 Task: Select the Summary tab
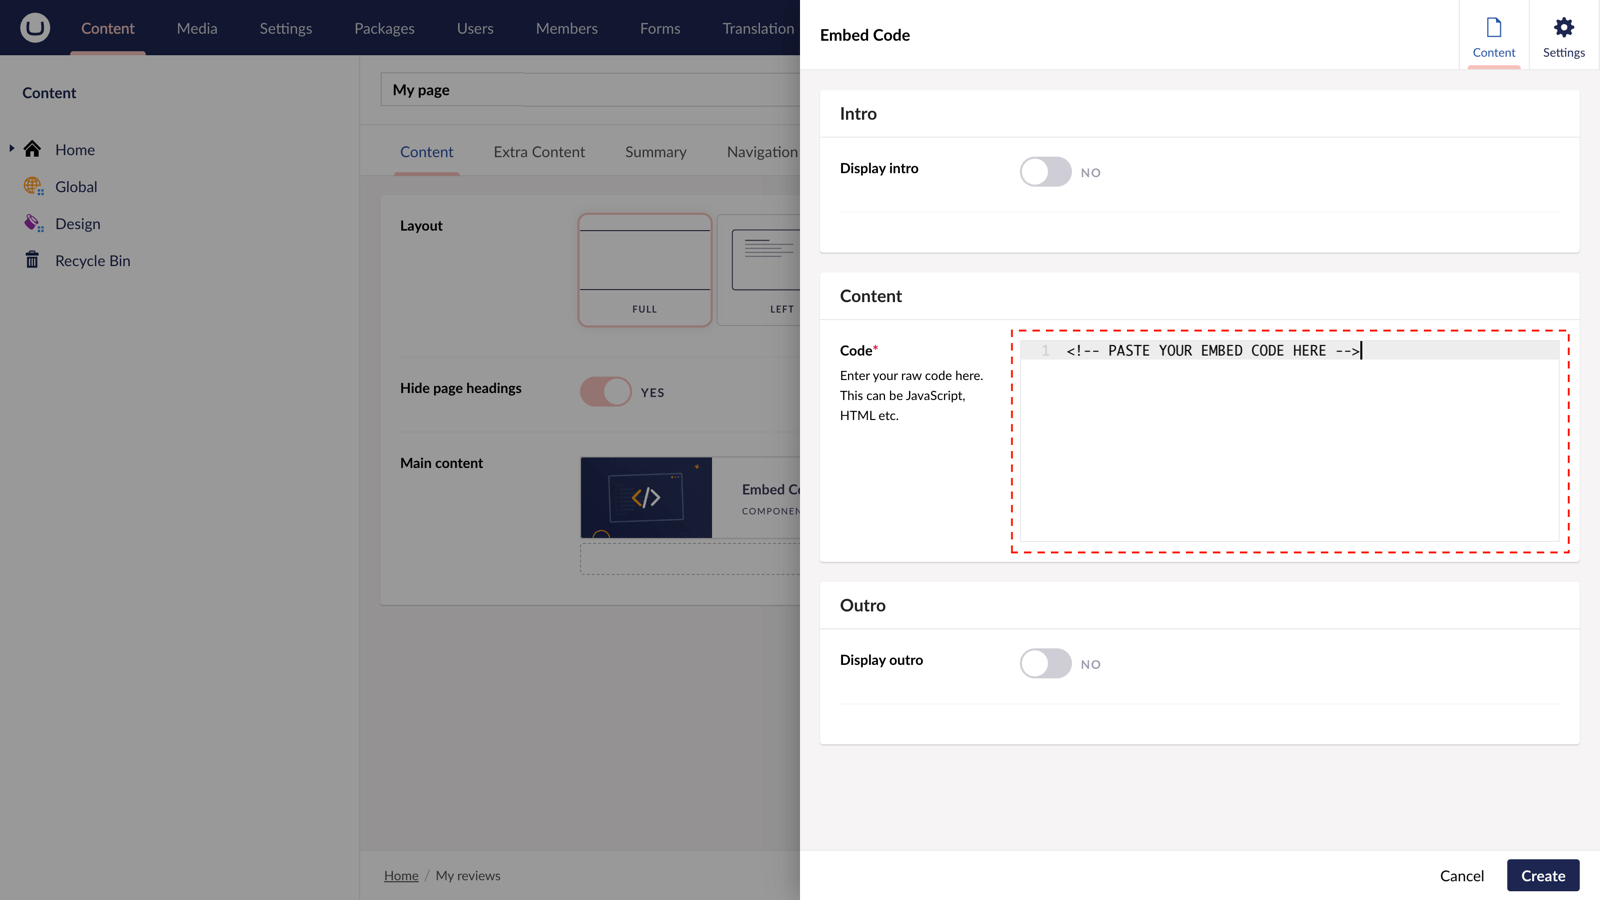(655, 151)
